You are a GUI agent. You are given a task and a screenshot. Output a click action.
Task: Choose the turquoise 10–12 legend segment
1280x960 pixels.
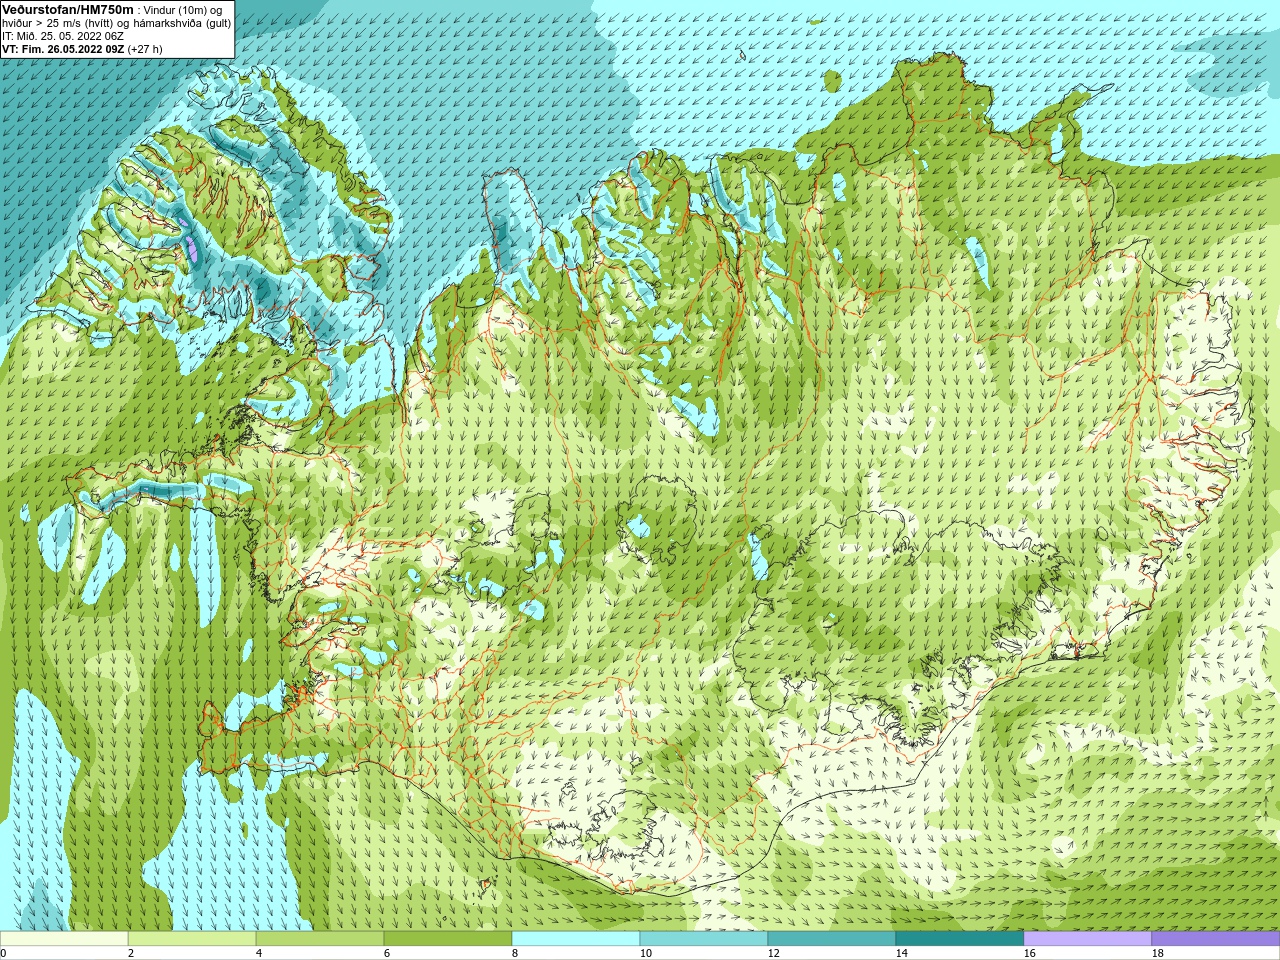tap(704, 939)
